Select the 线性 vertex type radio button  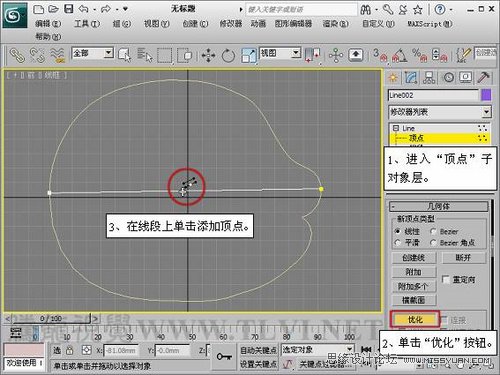[397, 231]
